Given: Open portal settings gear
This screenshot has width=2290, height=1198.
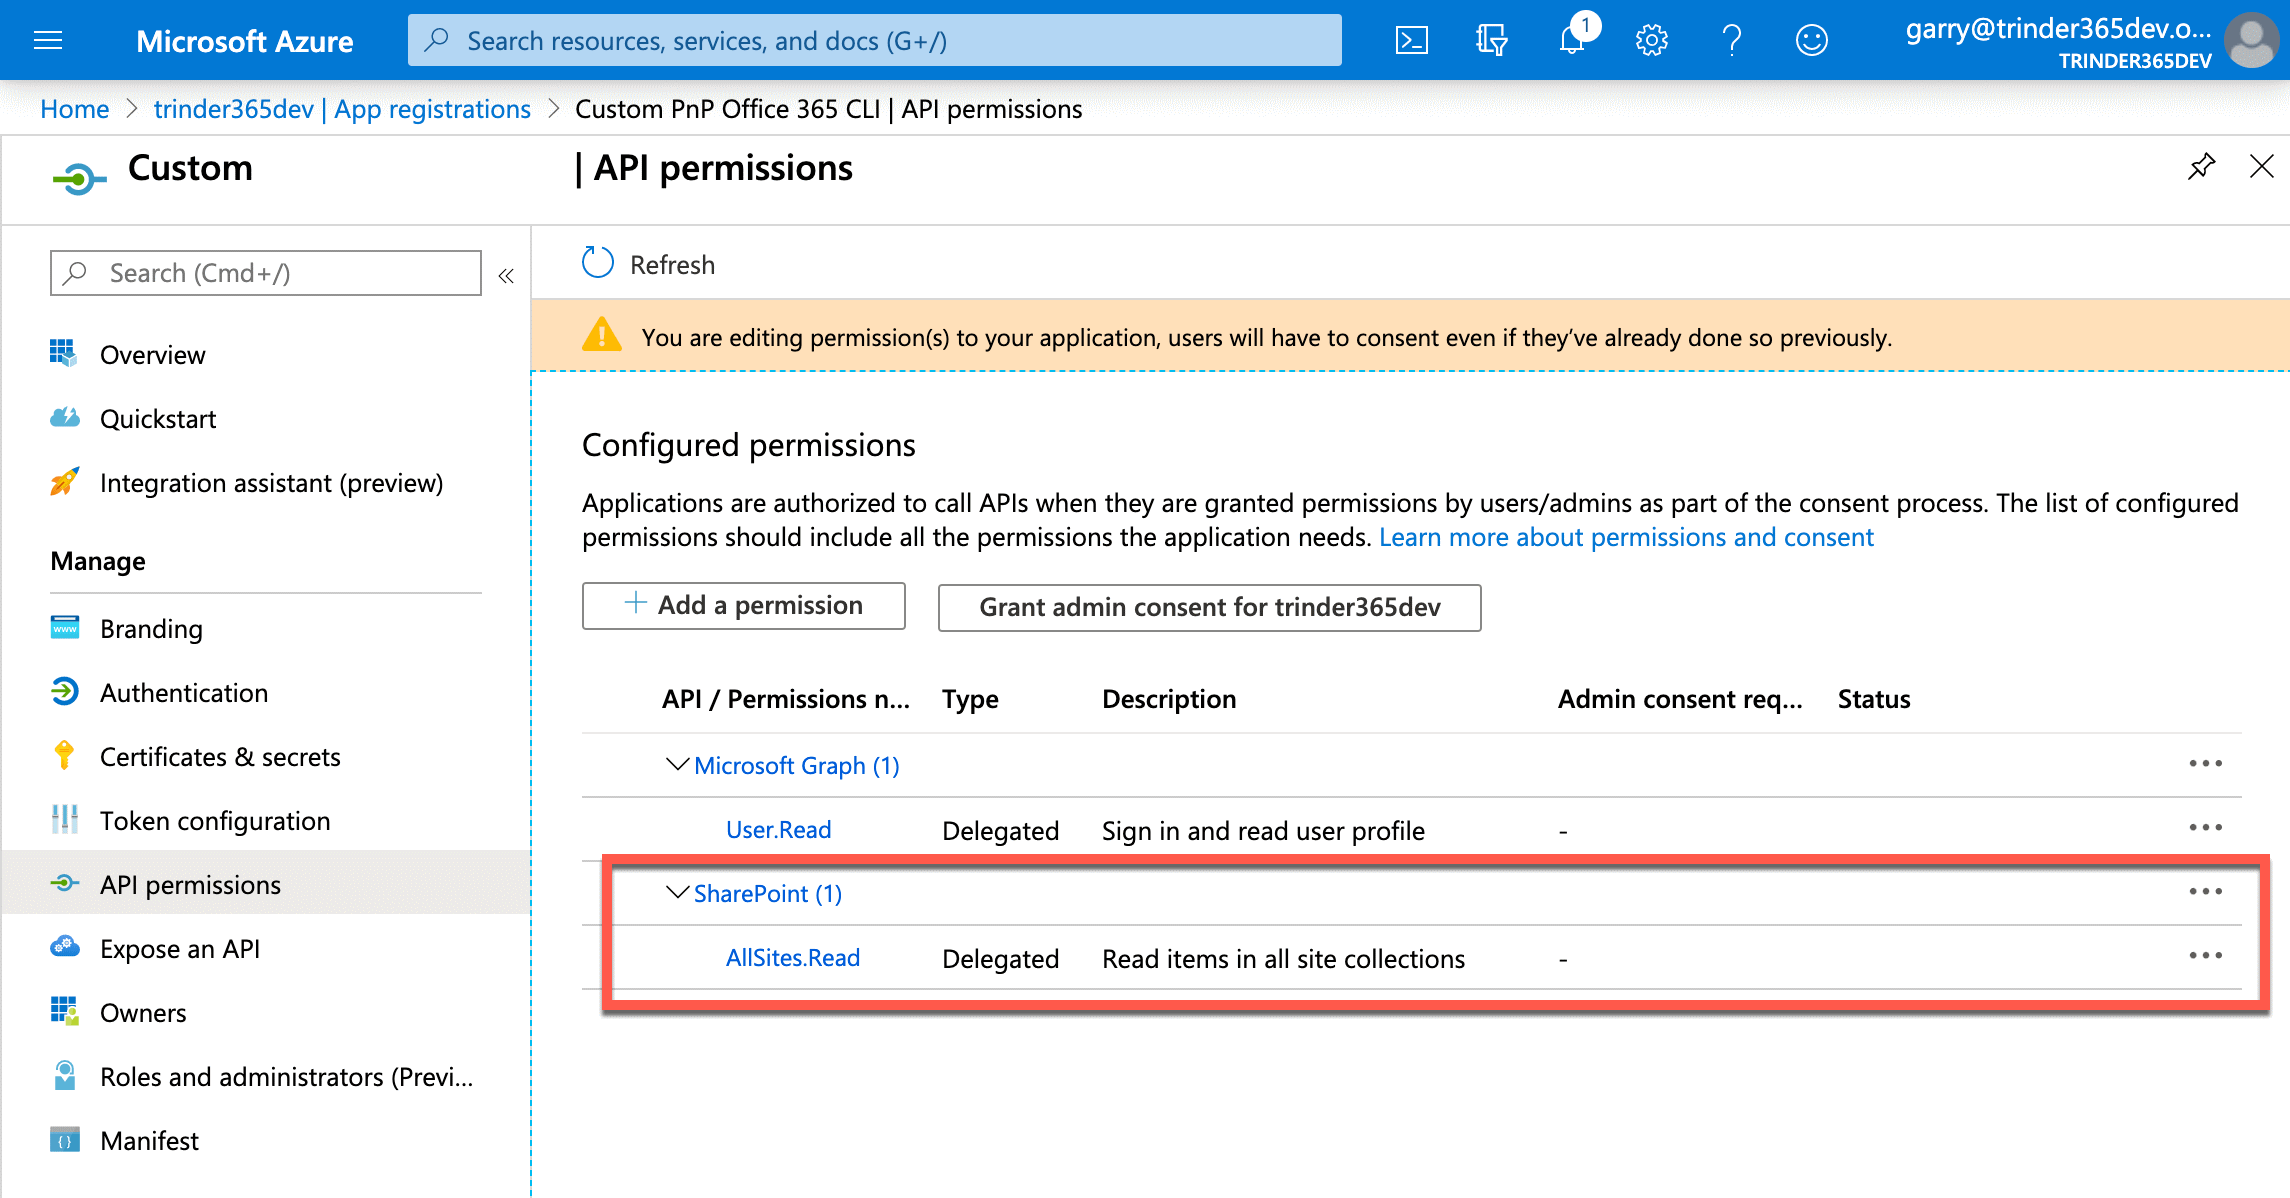Looking at the screenshot, I should coord(1651,40).
